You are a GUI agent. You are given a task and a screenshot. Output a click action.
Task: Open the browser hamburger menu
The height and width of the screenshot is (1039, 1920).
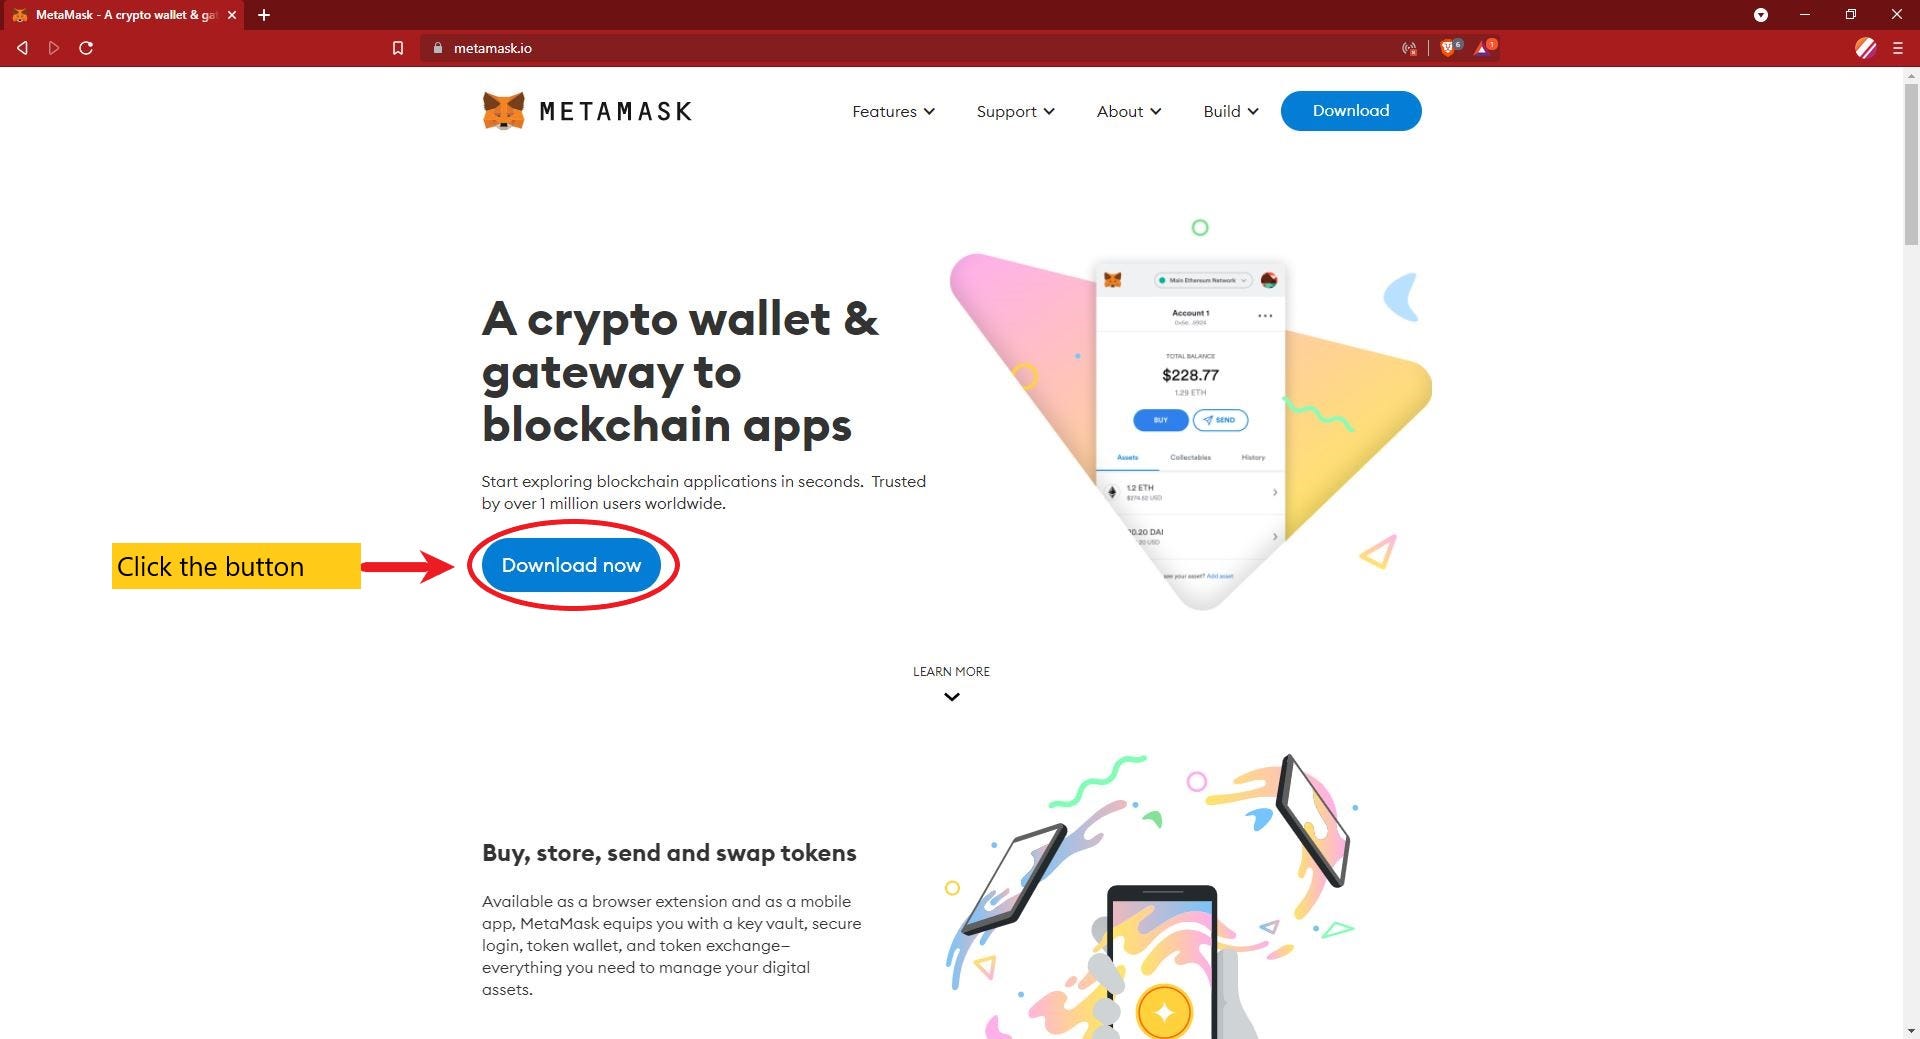tap(1898, 48)
